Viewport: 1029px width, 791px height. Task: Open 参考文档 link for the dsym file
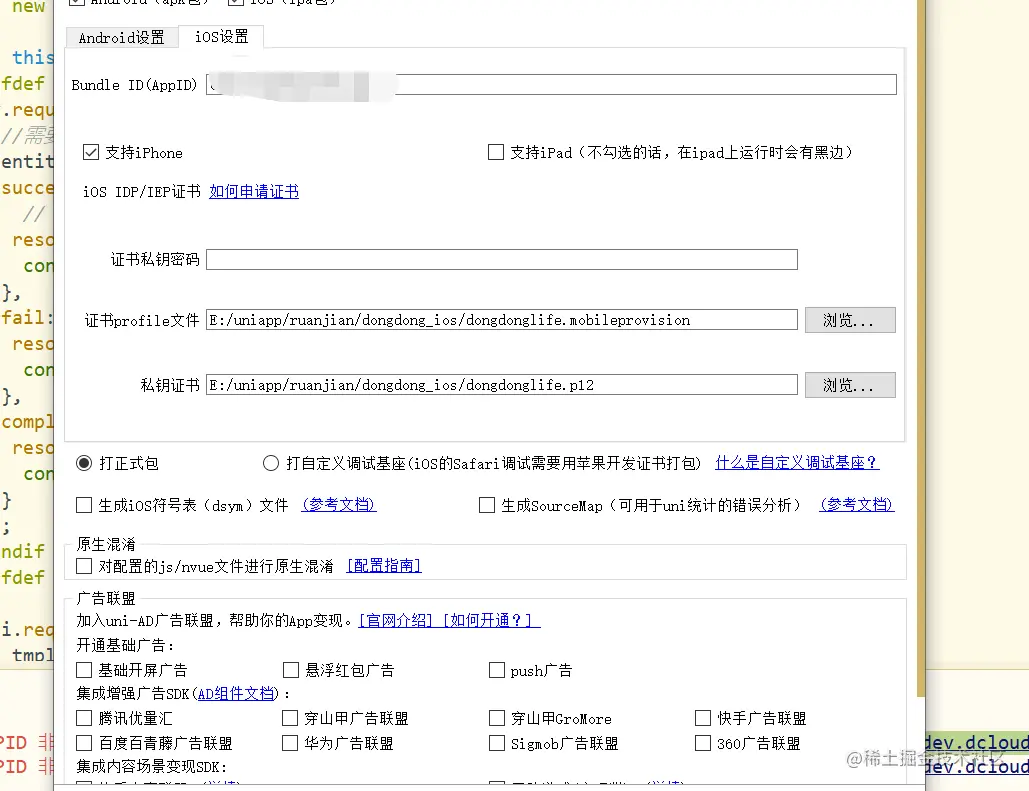click(339, 505)
